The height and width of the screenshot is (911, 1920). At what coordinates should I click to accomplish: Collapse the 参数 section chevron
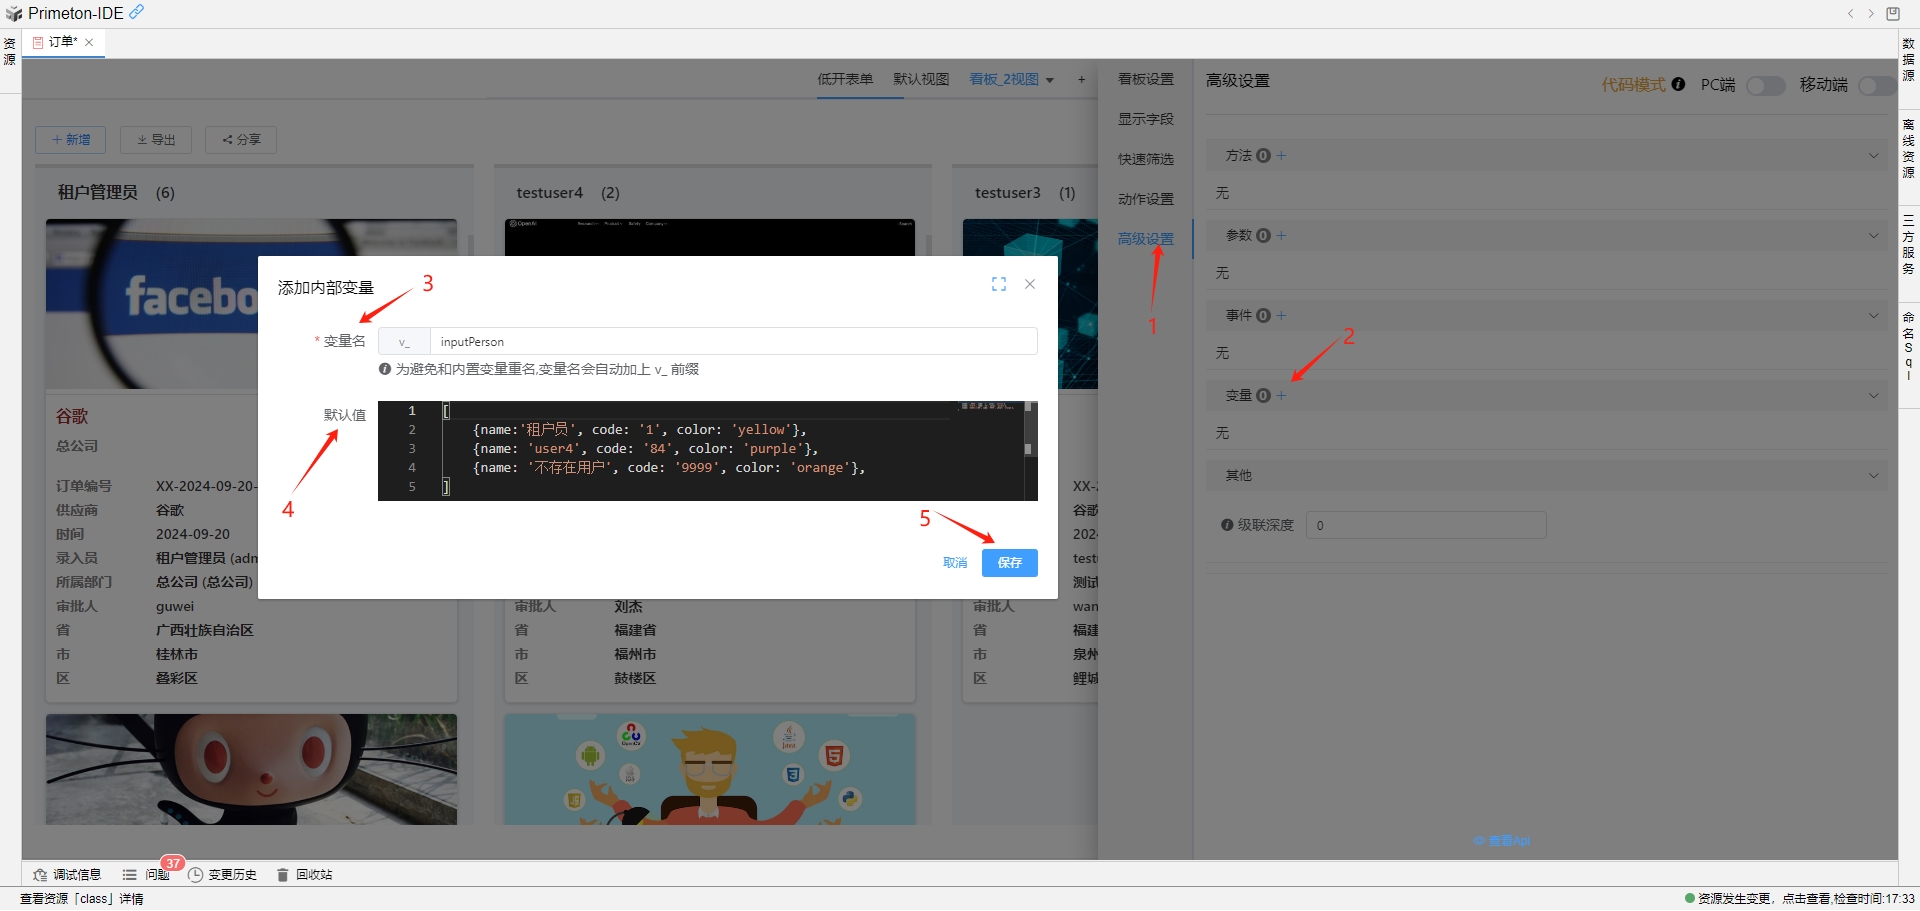(x=1873, y=236)
